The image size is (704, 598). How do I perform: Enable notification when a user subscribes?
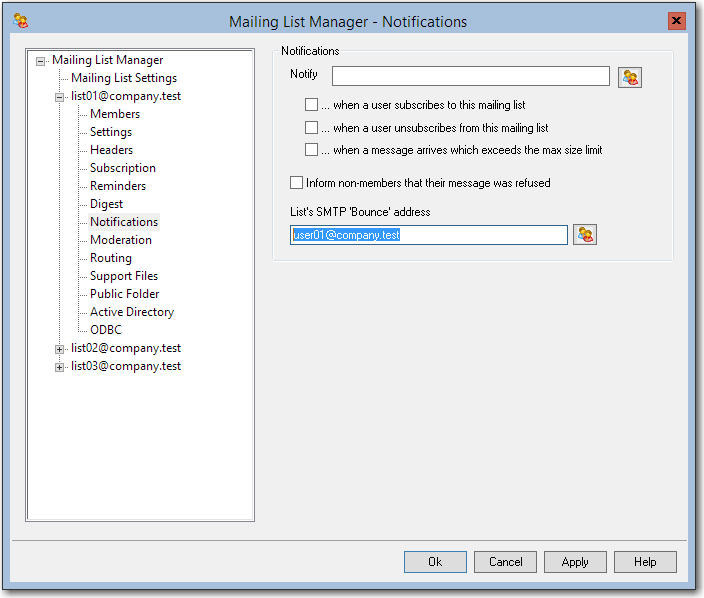tap(311, 105)
